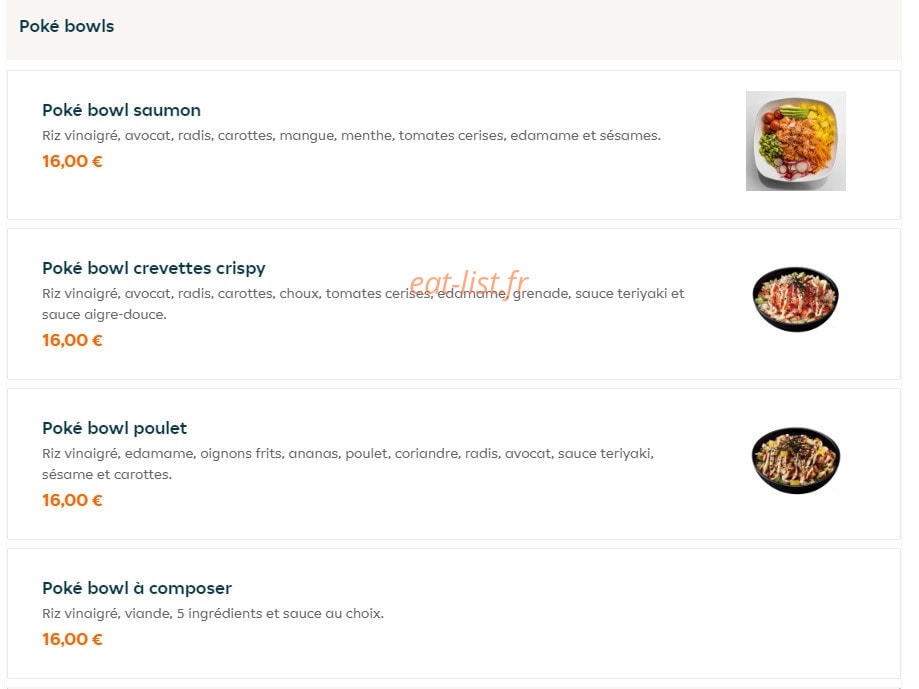Image resolution: width=919 pixels, height=689 pixels.
Task: Click the Poké bowl poulet picture
Action: (x=795, y=460)
